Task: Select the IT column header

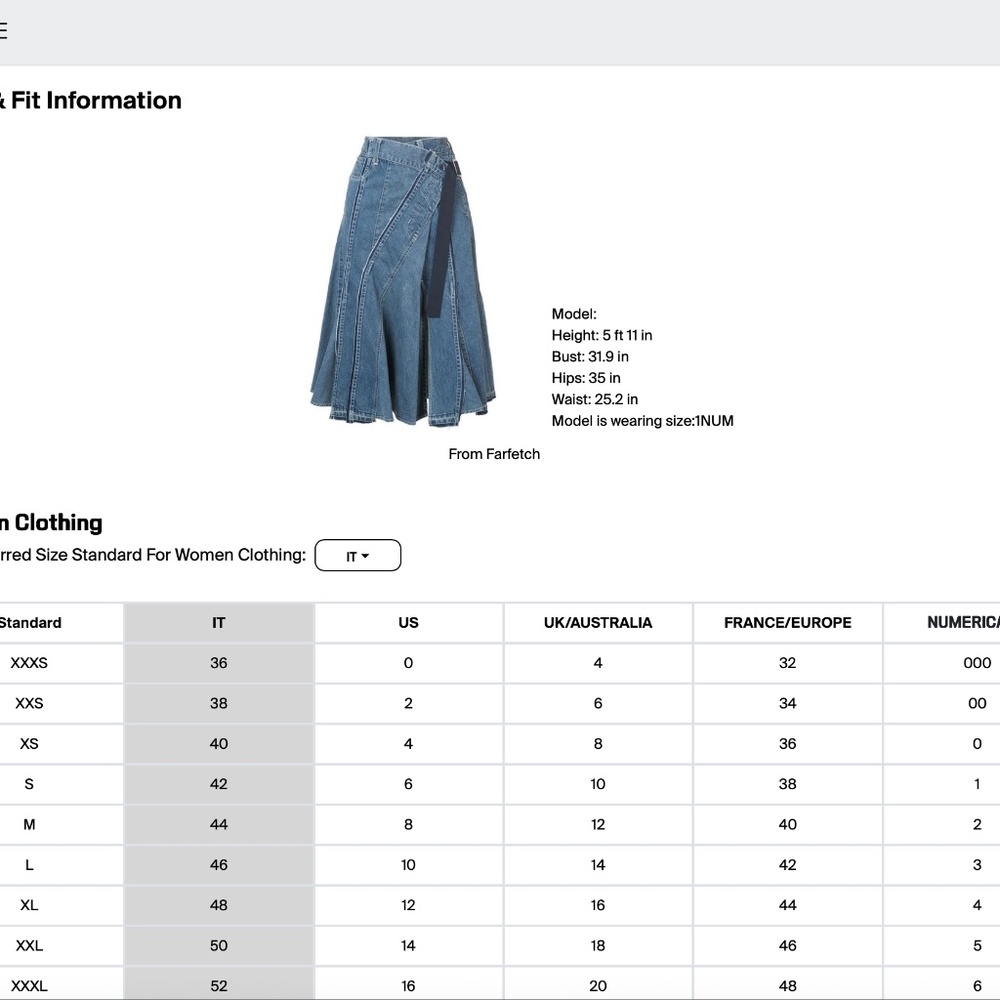Action: [219, 622]
